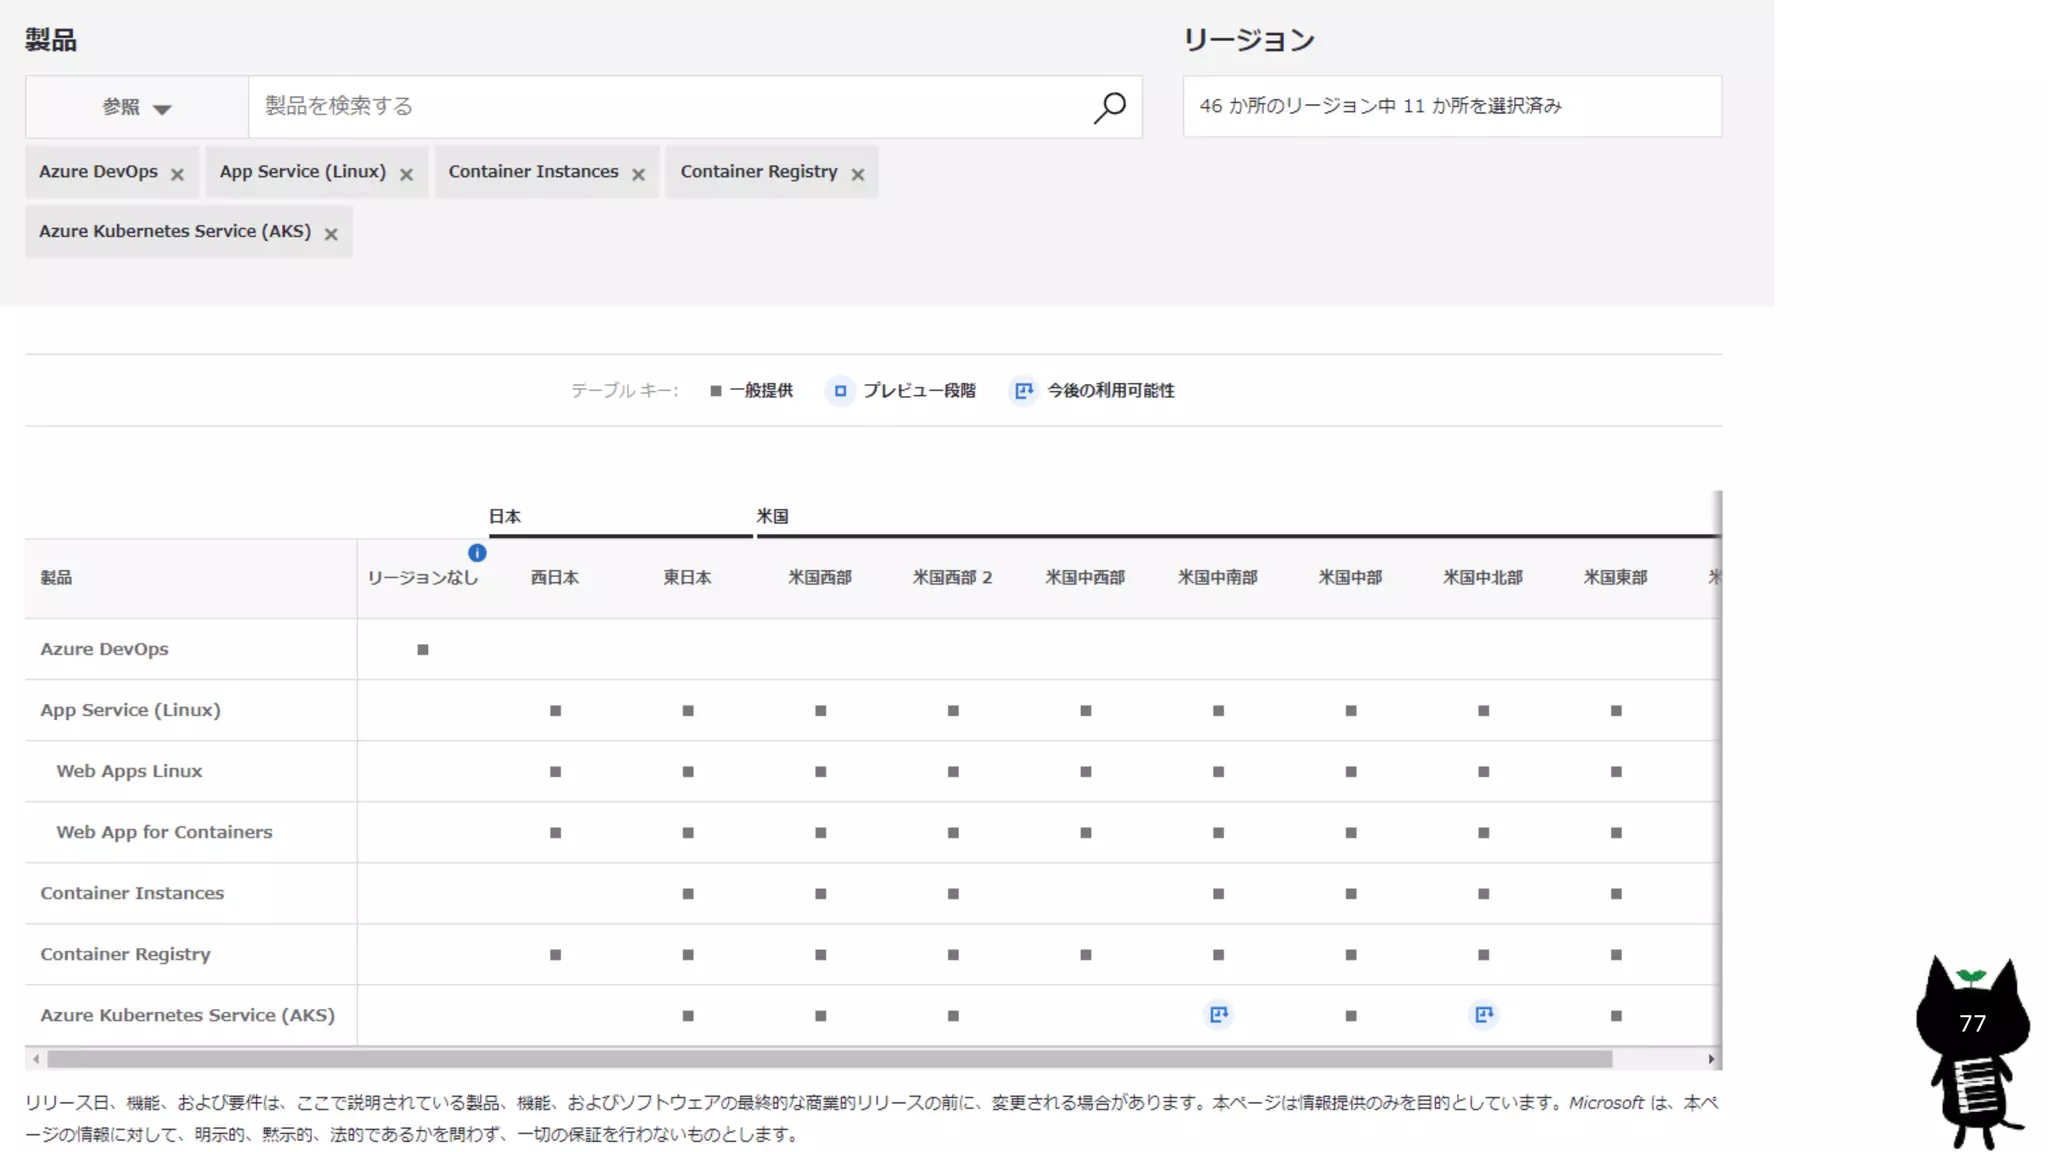The height and width of the screenshot is (1152, 2048).
Task: Click the horizontal table scrollbar thumb
Action: tap(830, 1059)
